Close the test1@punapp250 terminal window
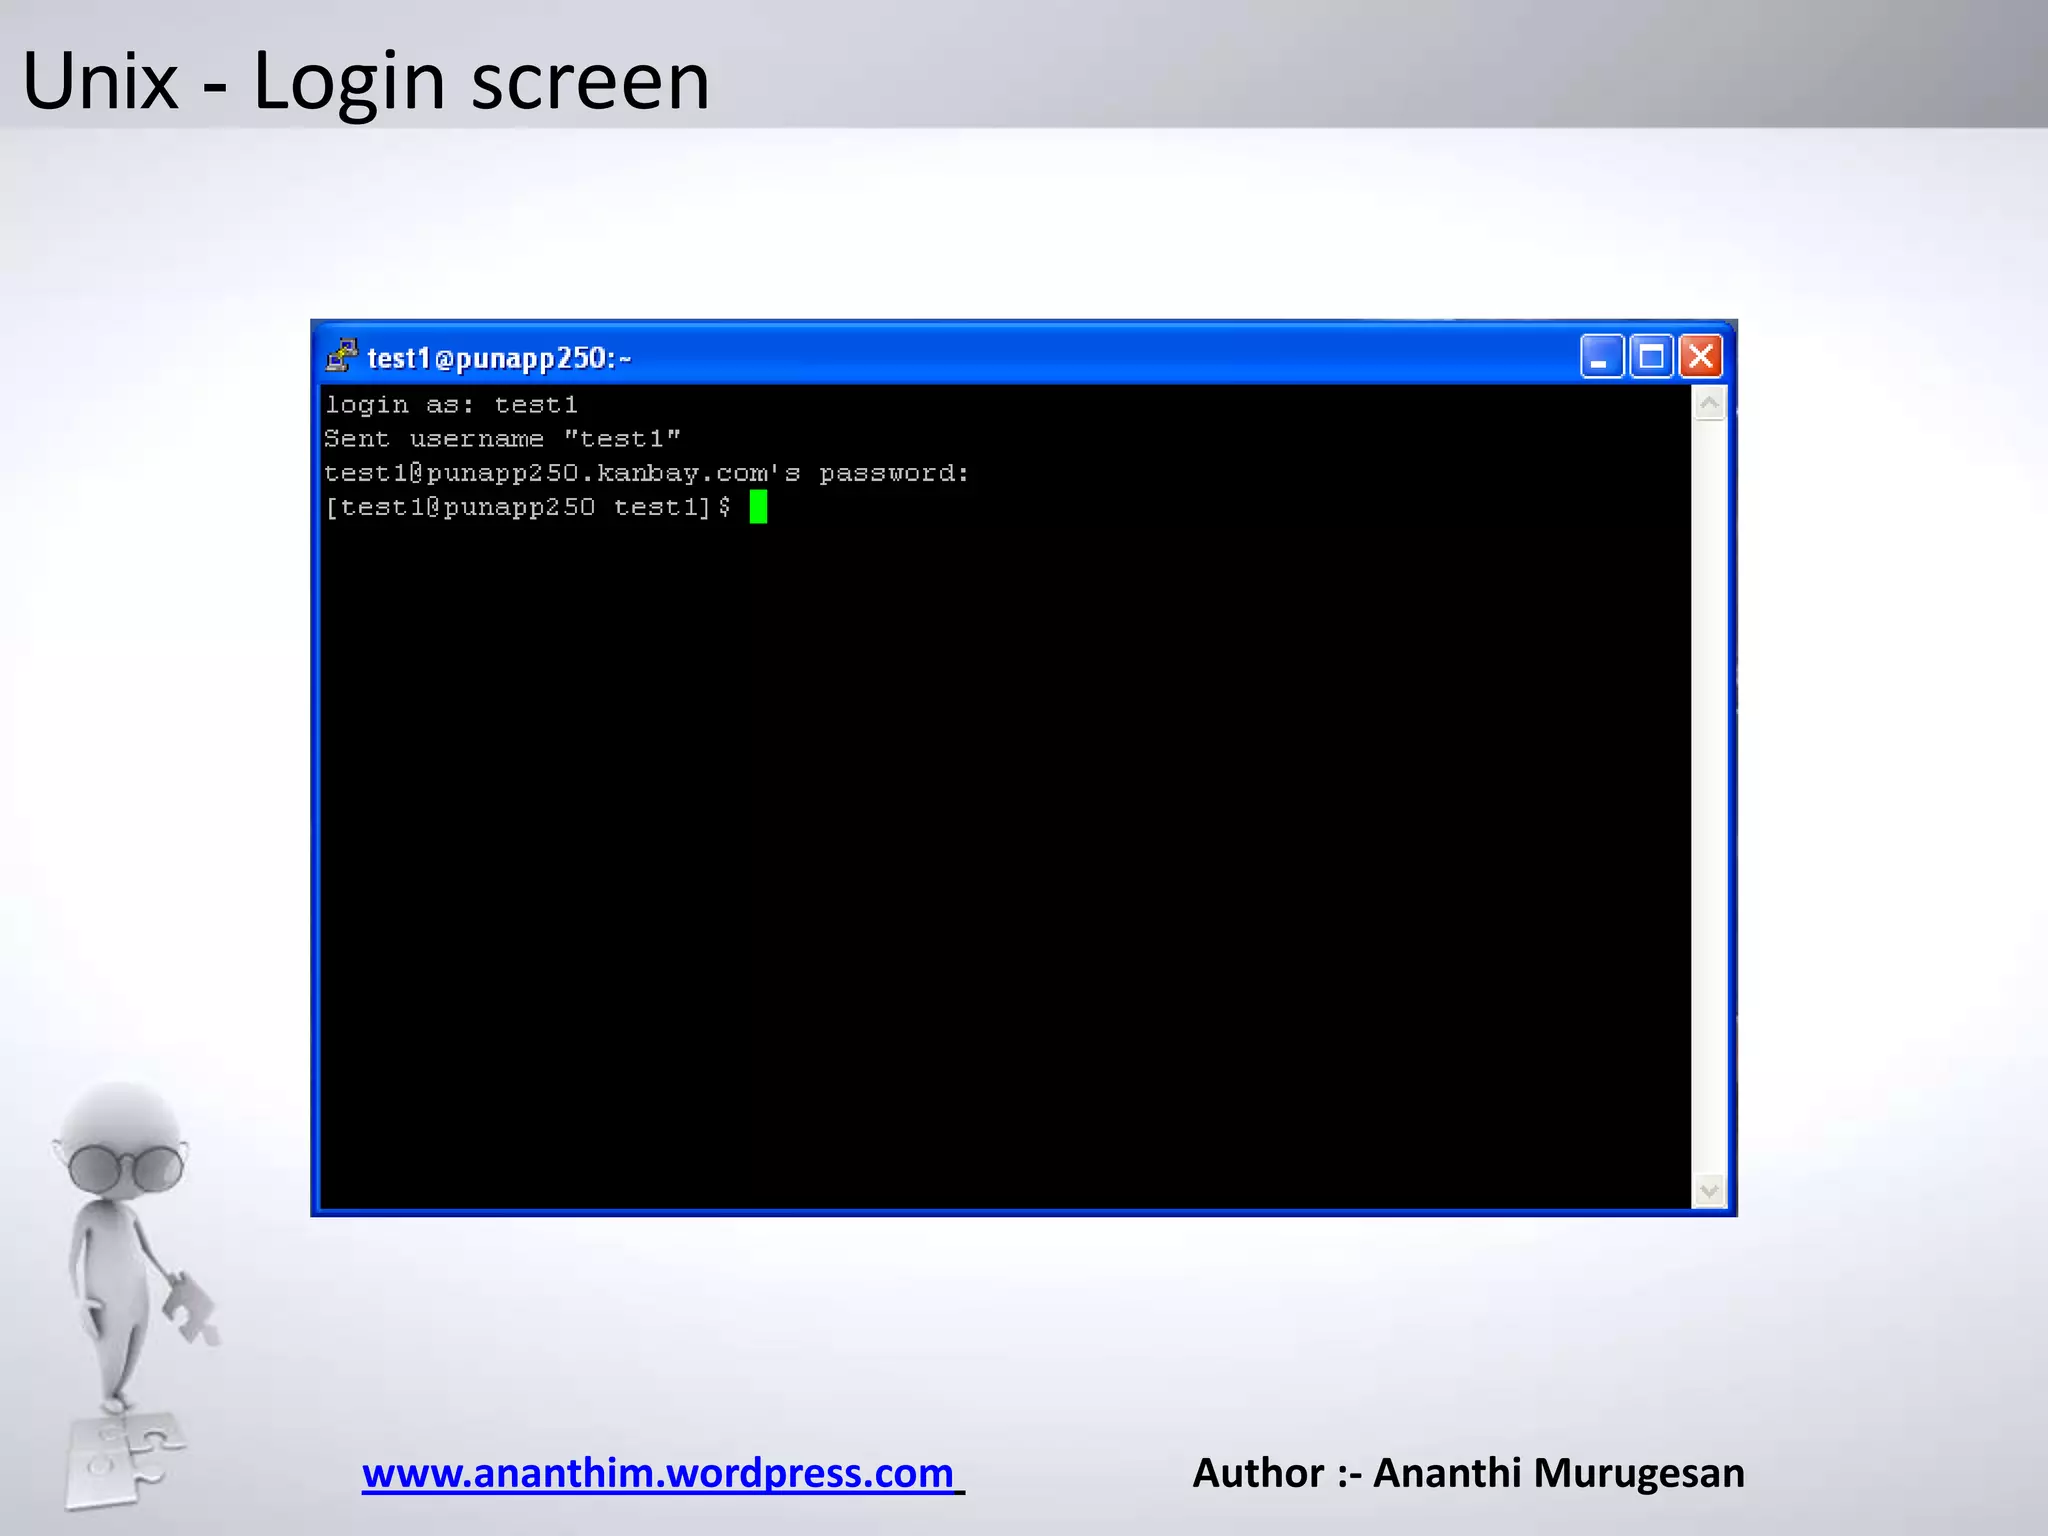The width and height of the screenshot is (2048, 1536). (1701, 357)
